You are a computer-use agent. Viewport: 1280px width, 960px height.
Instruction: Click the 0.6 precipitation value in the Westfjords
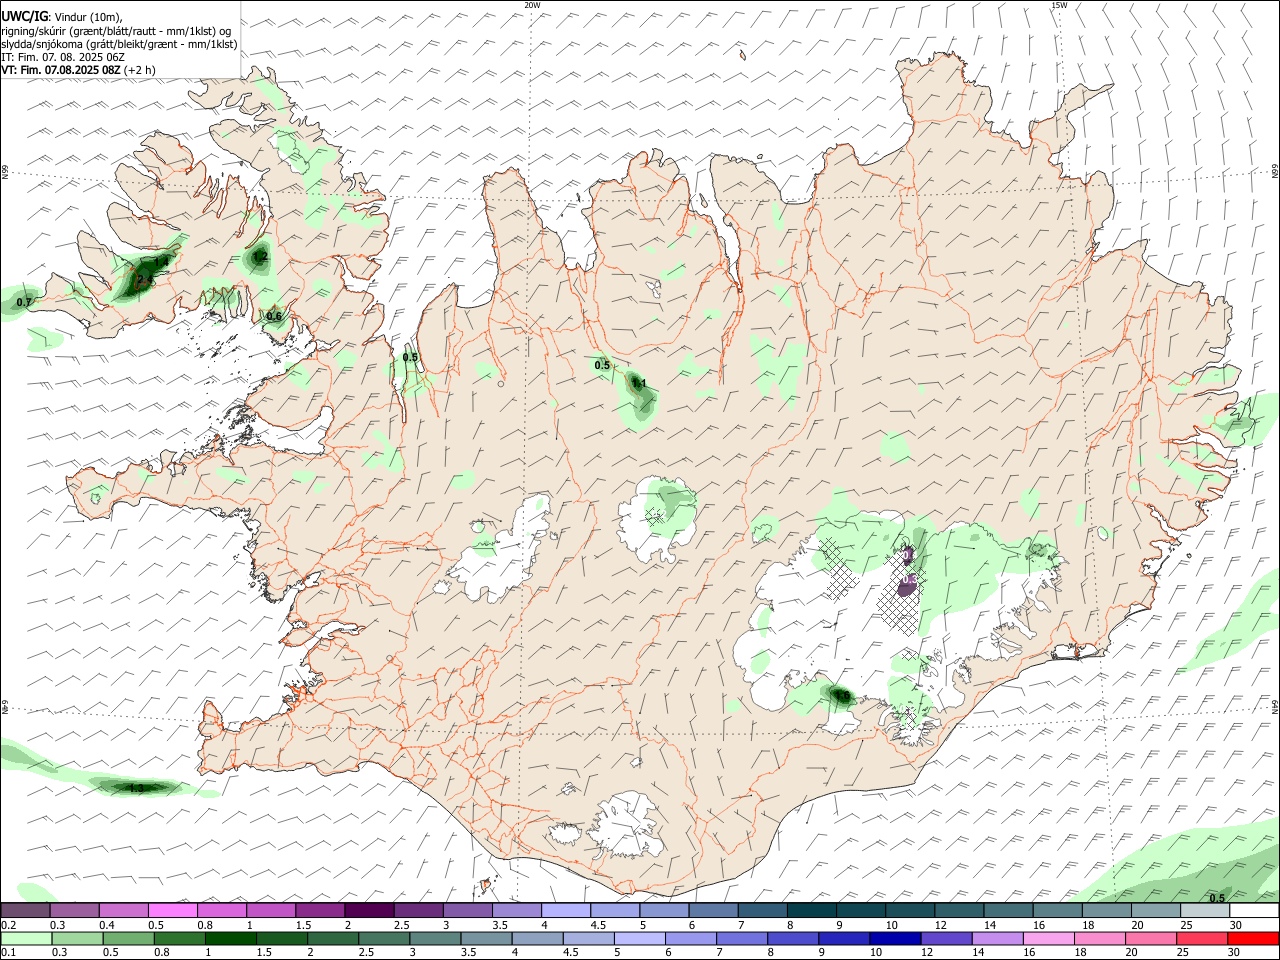pos(274,317)
